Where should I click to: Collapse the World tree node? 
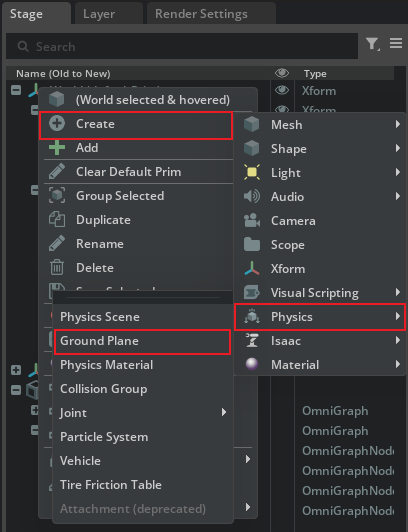click(x=16, y=90)
